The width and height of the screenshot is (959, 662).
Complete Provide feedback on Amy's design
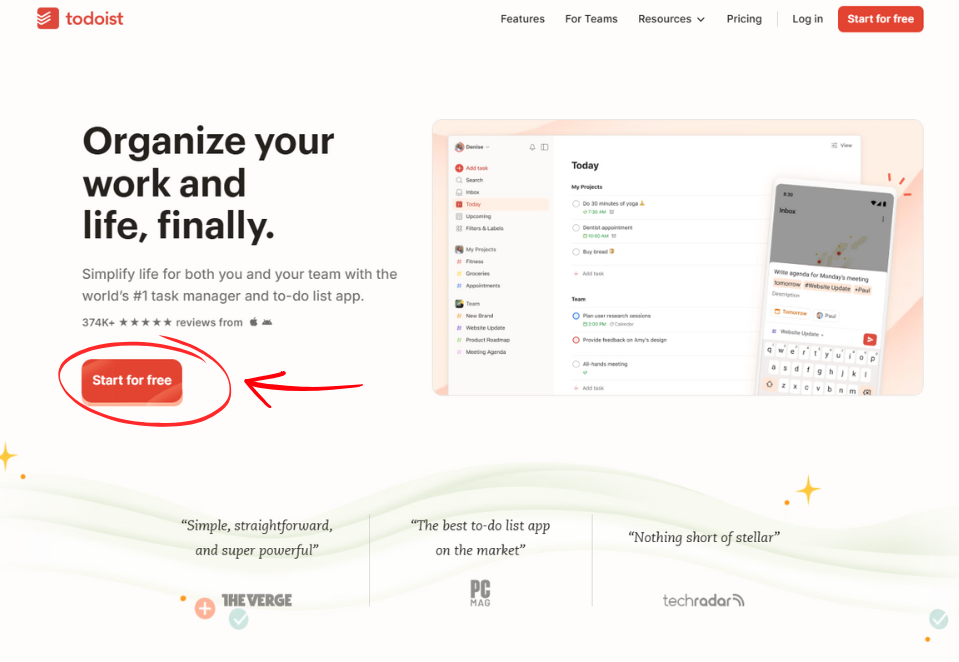click(x=576, y=340)
